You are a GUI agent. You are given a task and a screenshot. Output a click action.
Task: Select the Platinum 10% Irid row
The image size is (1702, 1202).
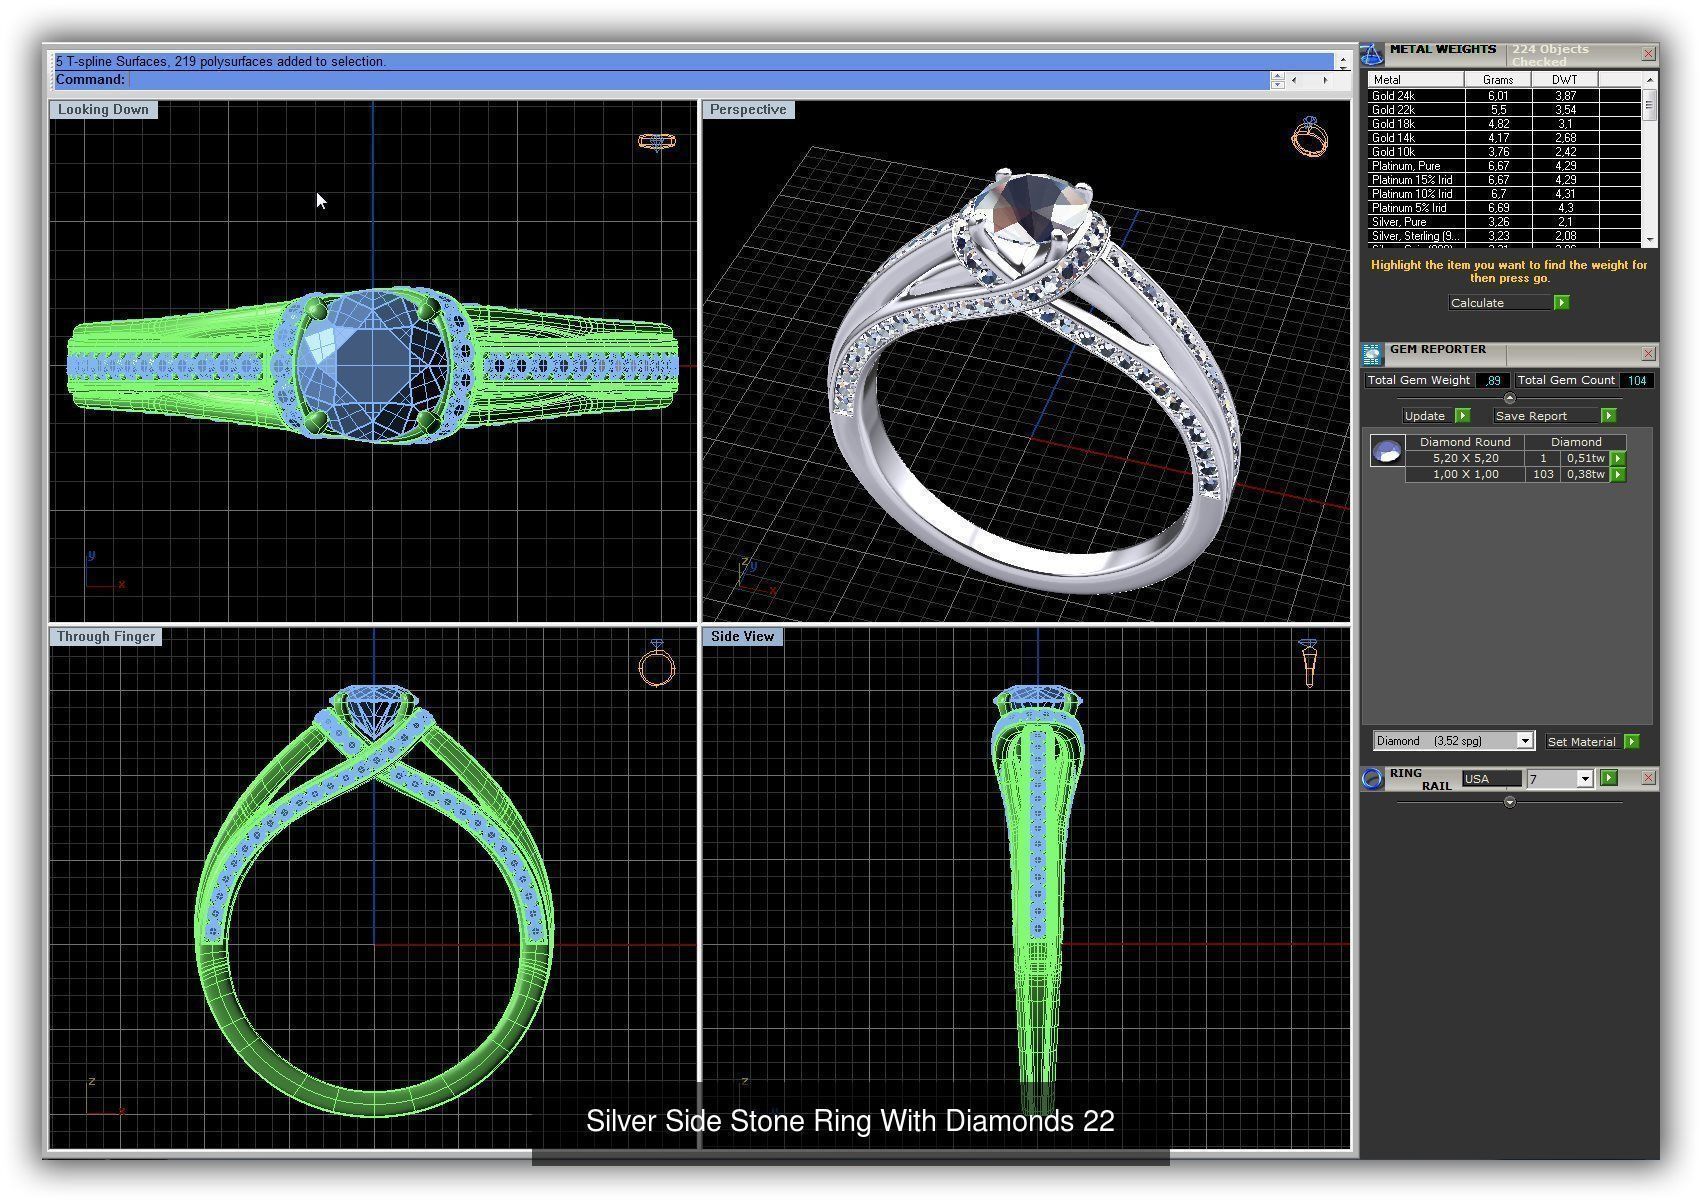1504,194
